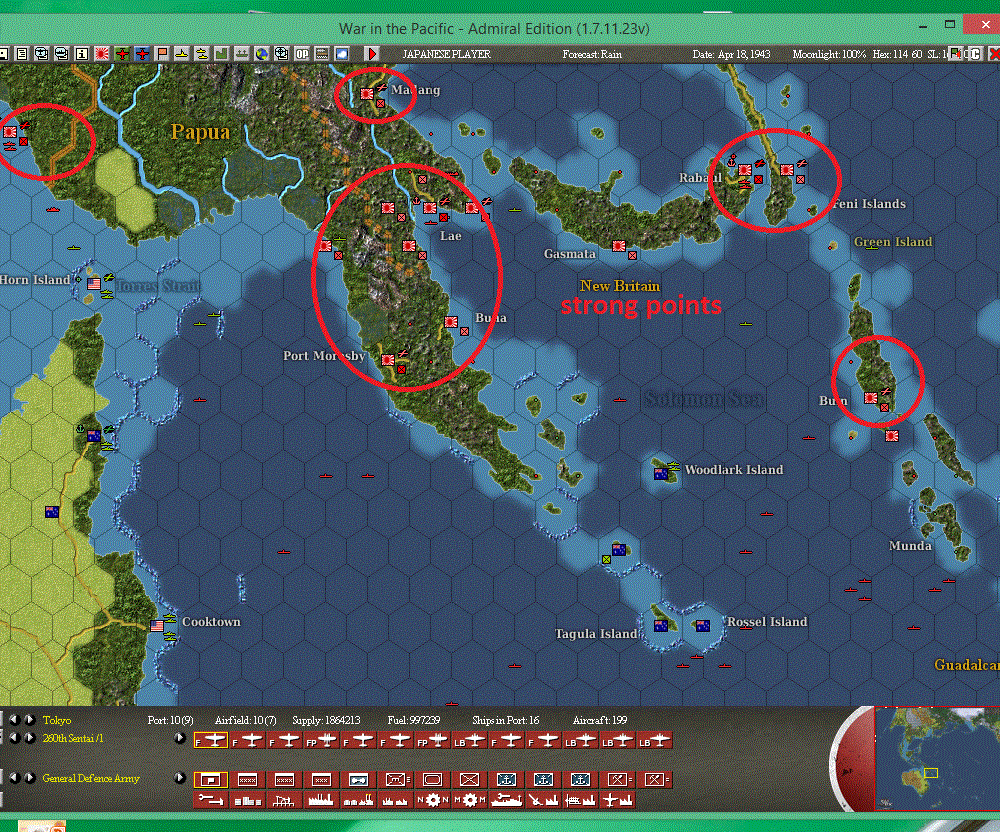
Task: Open the Tokyo base name link
Action: pyautogui.click(x=57, y=720)
